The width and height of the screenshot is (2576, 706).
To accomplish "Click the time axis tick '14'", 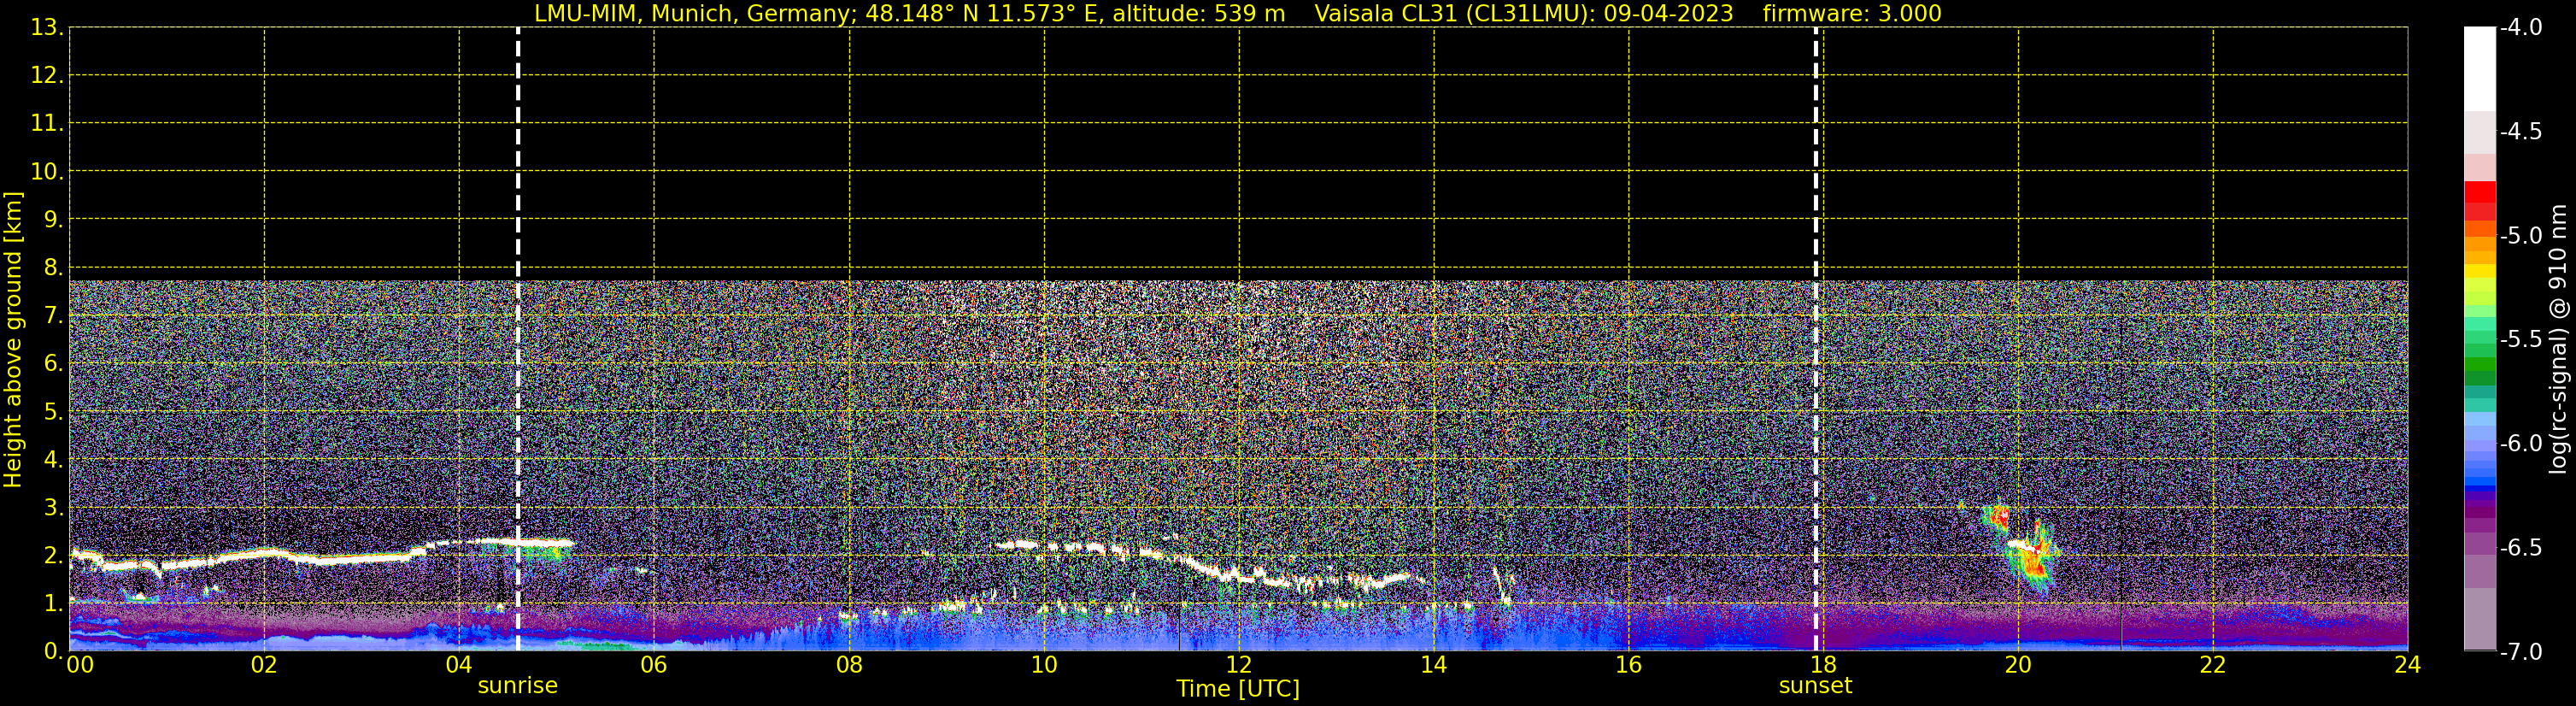I will point(1434,665).
